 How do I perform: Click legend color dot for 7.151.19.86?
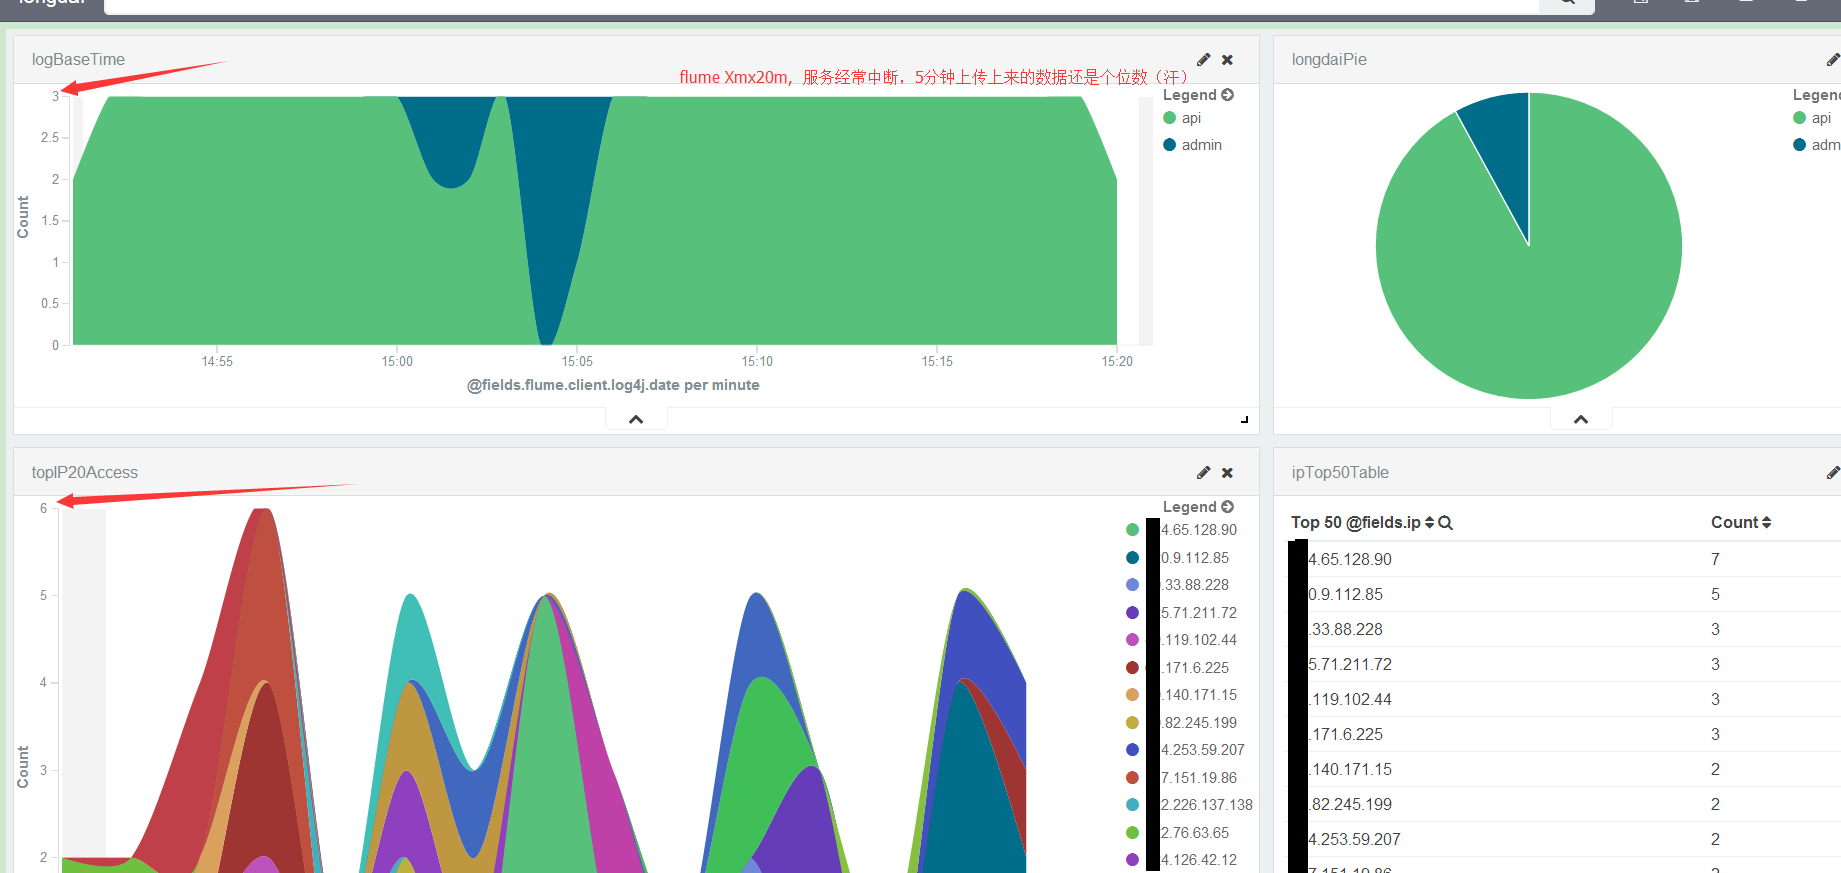[x=1133, y=778]
